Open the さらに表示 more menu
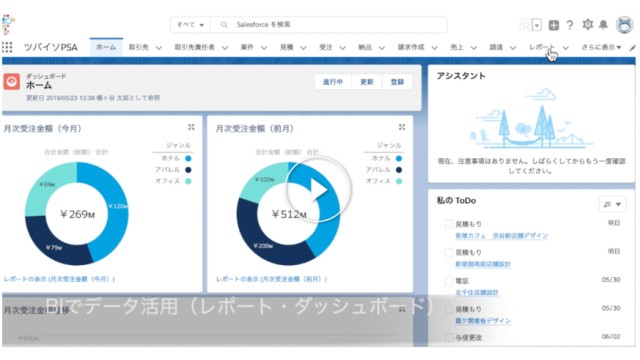 (x=601, y=47)
